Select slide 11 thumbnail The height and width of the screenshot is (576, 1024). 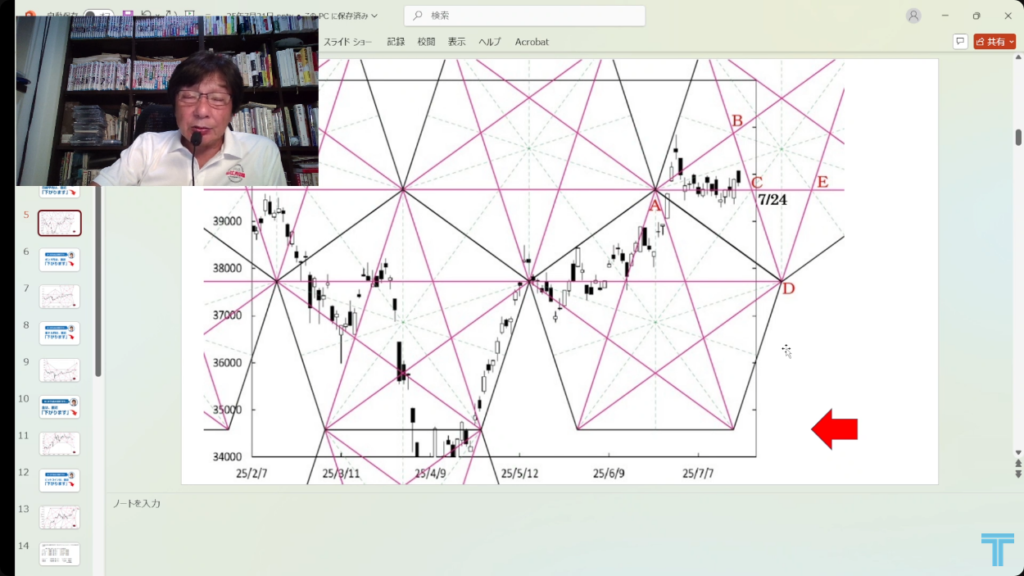[59, 443]
